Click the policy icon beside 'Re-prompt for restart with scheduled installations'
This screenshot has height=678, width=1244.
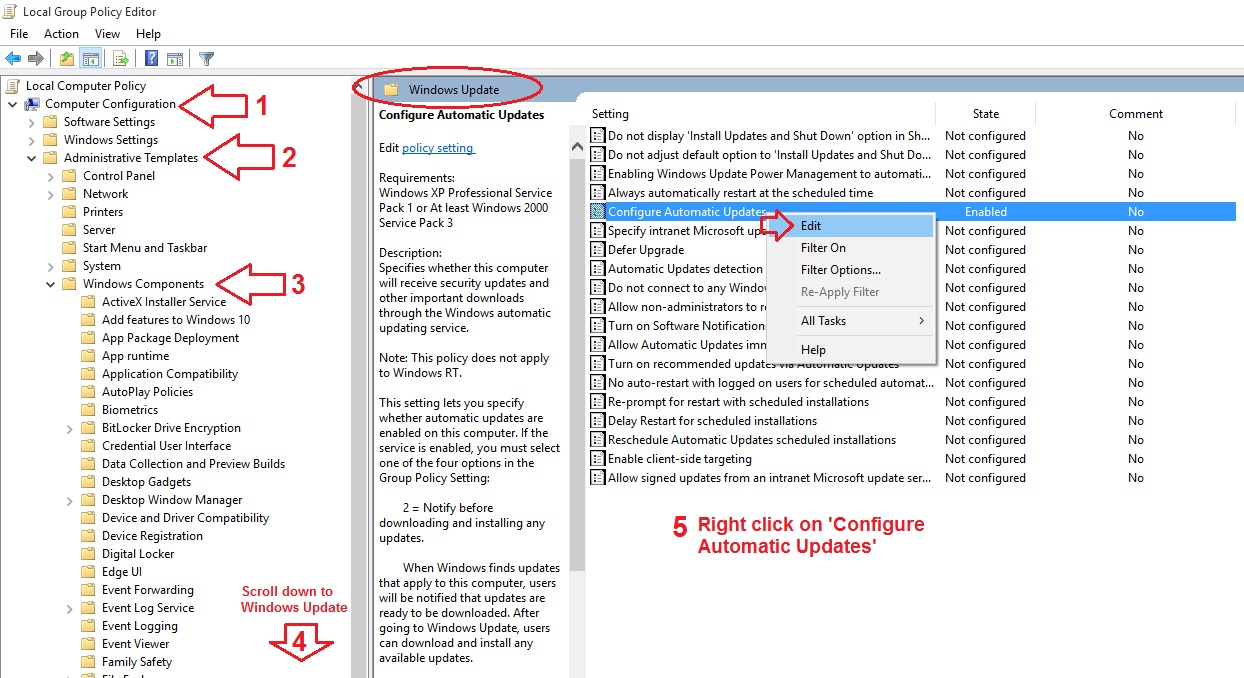(x=598, y=402)
